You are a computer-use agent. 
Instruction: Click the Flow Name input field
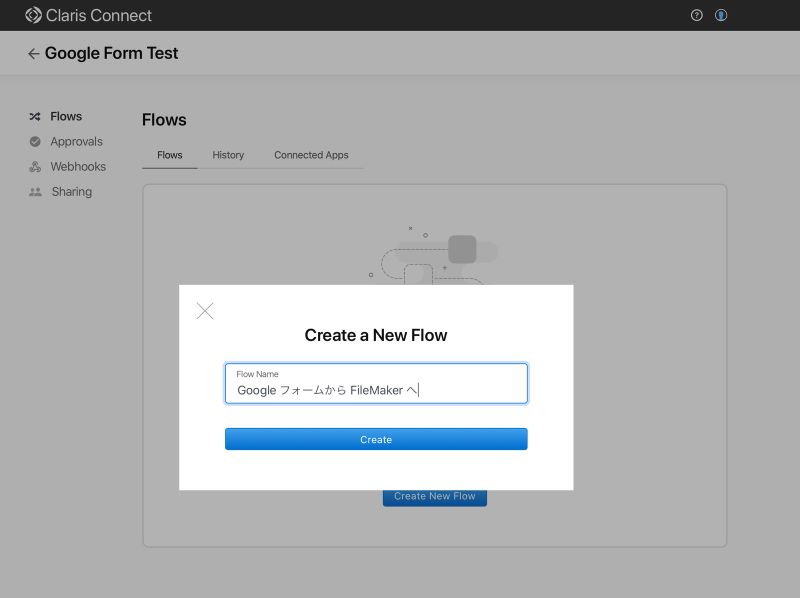tap(376, 384)
